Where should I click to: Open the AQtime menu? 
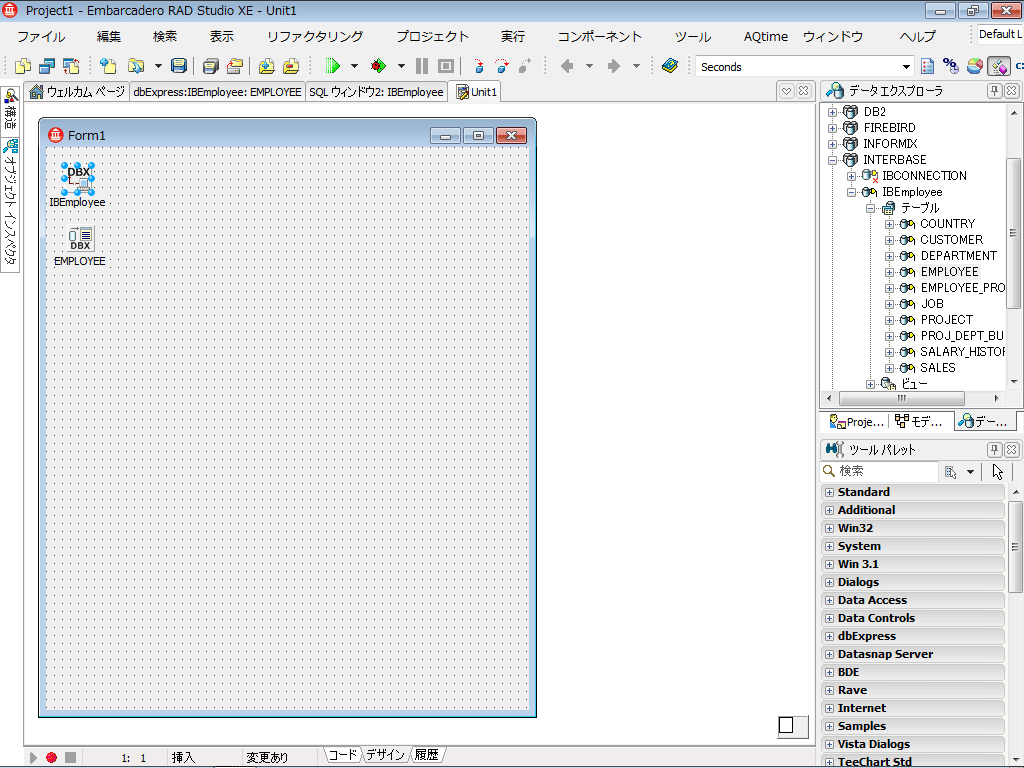[x=765, y=37]
